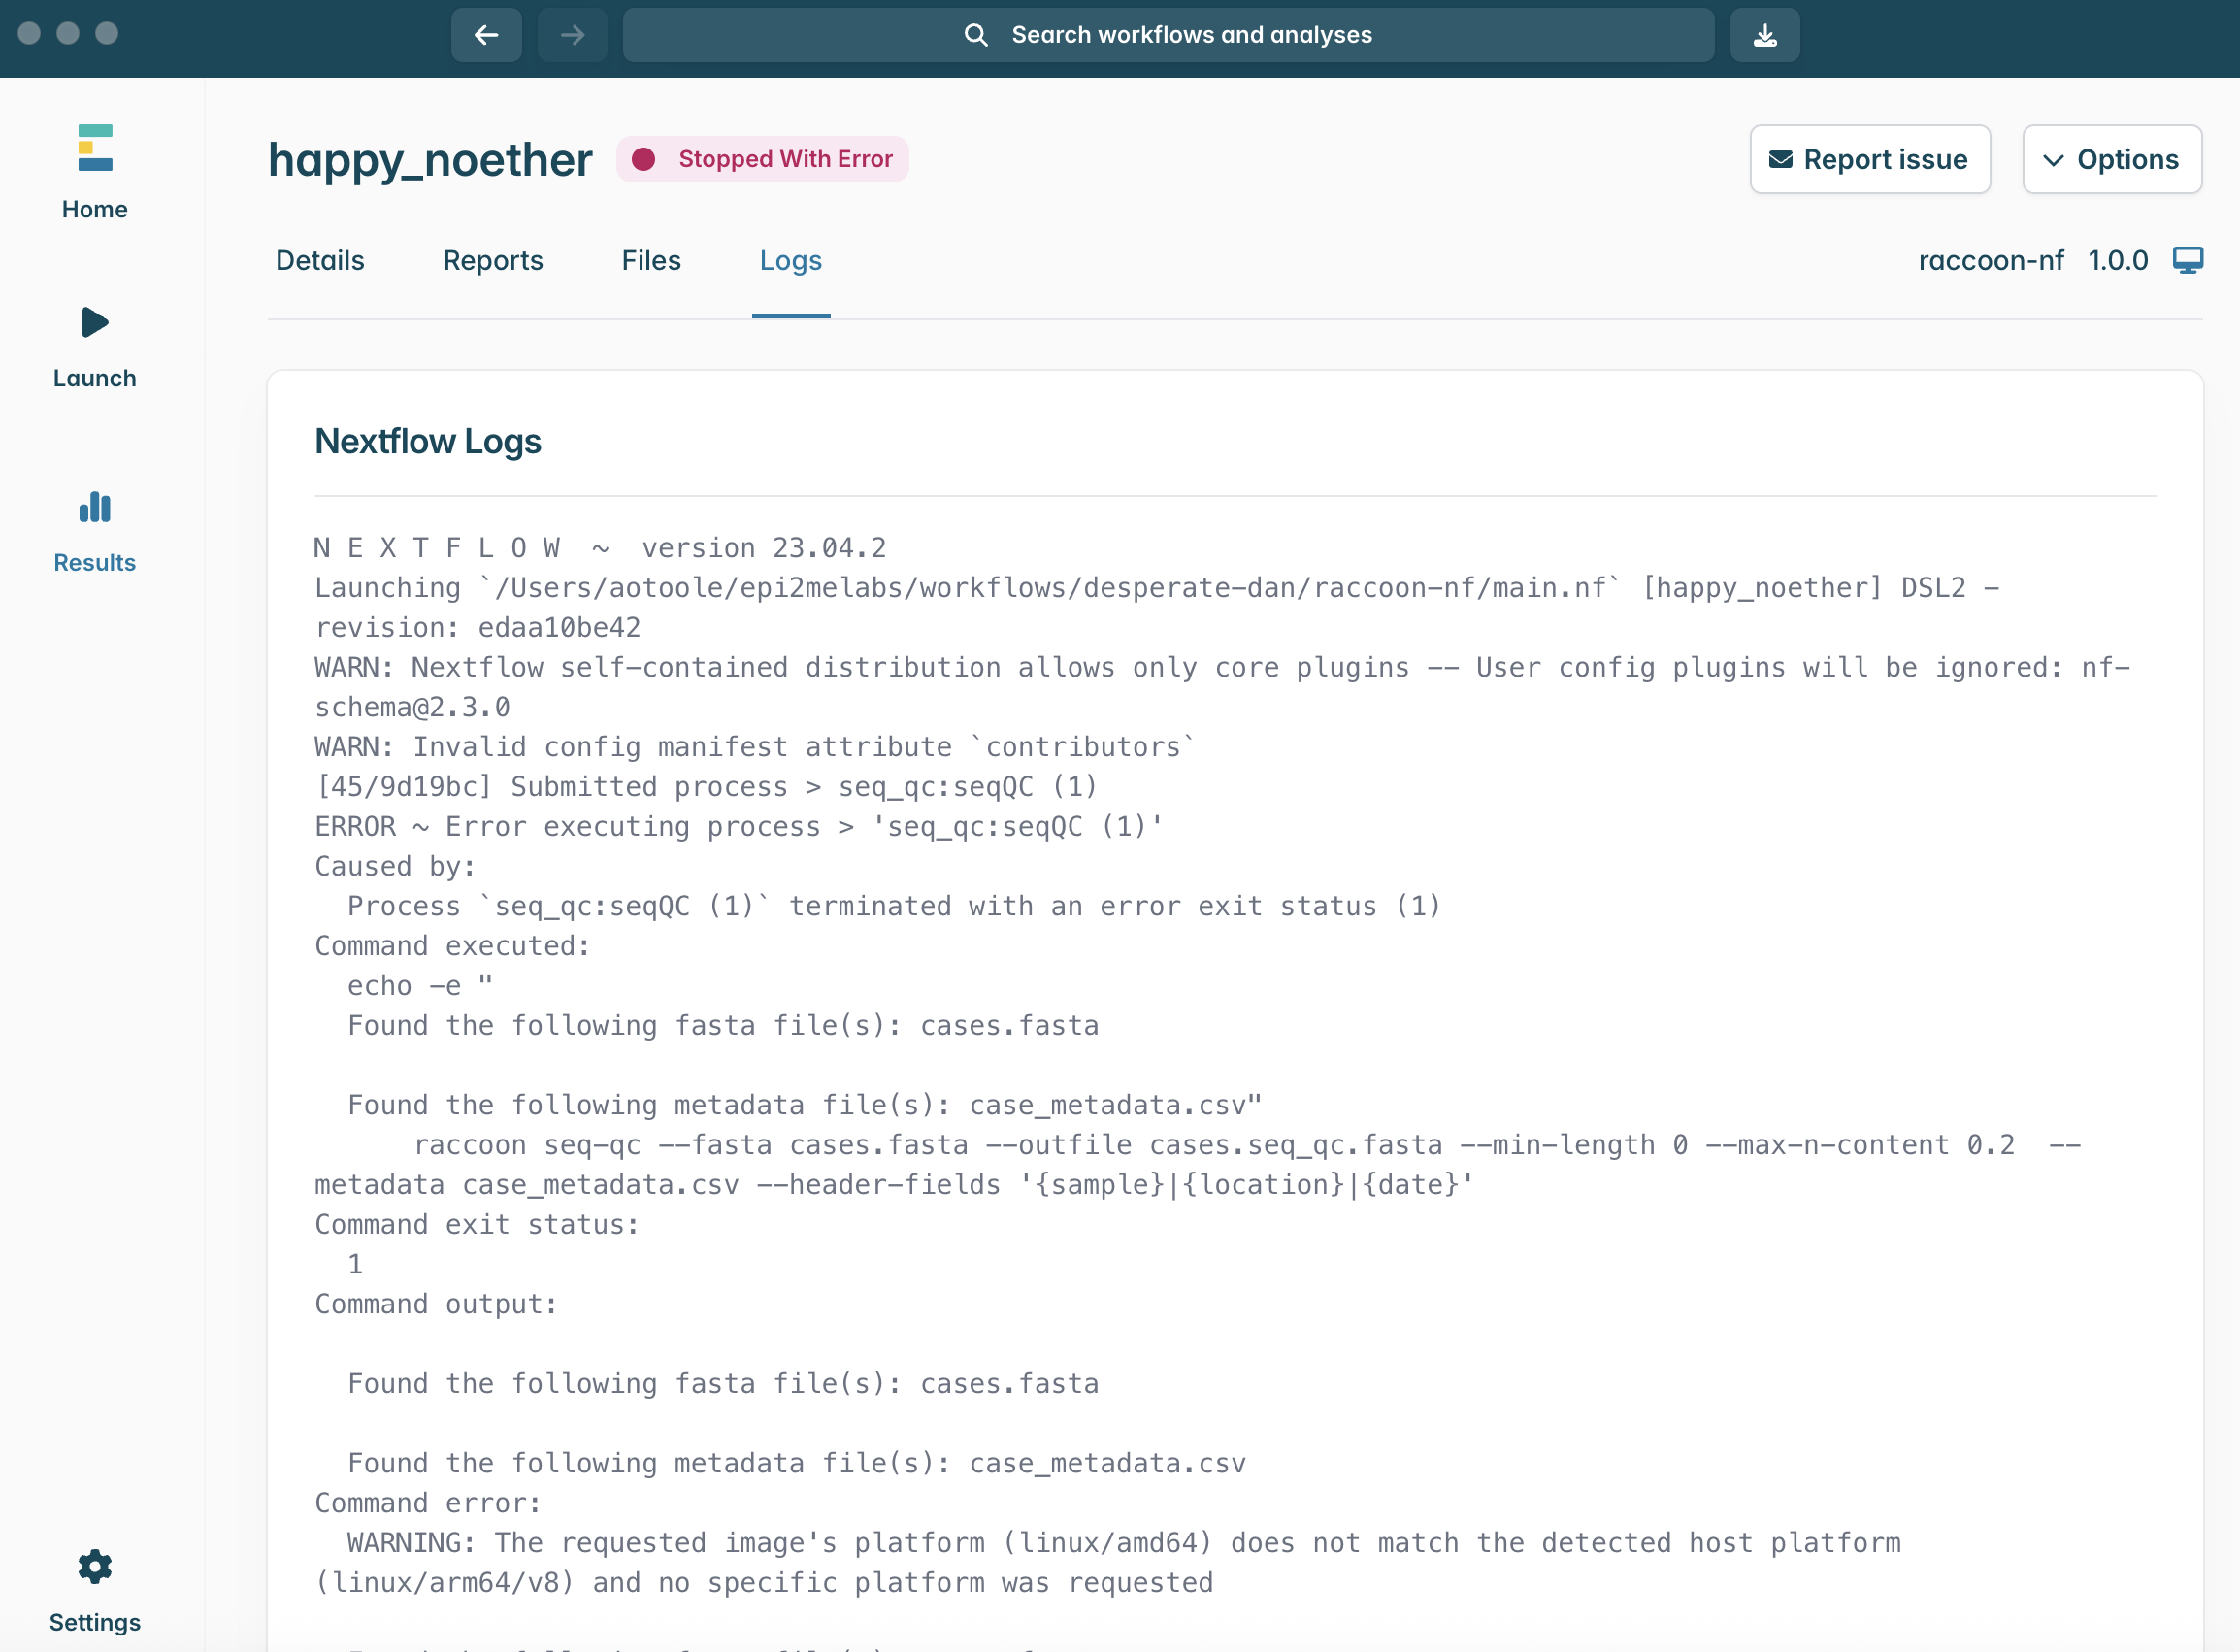
Task: Switch to the Reports tab
Action: [x=493, y=260]
